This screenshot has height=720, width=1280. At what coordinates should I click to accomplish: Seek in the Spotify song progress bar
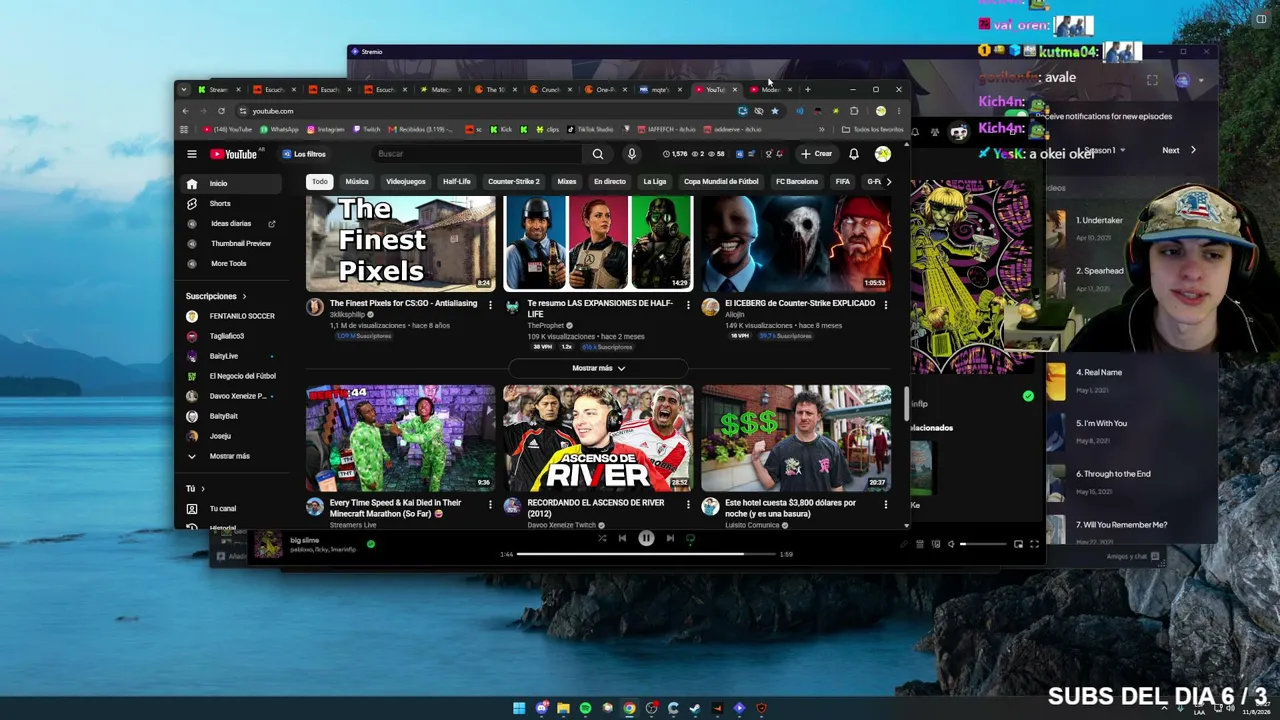click(x=647, y=554)
